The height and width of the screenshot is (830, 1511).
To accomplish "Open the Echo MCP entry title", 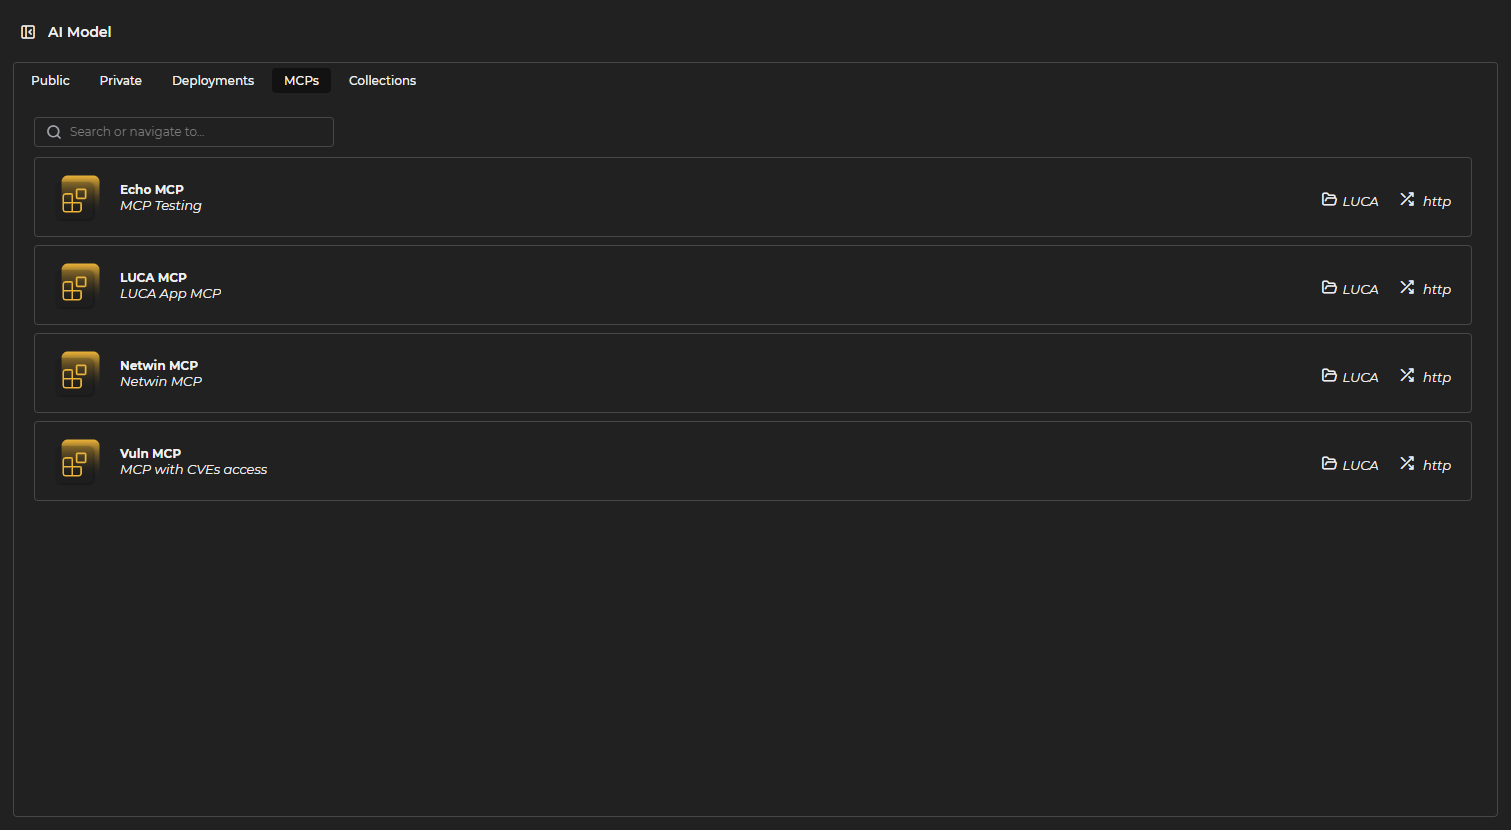I will coord(152,189).
